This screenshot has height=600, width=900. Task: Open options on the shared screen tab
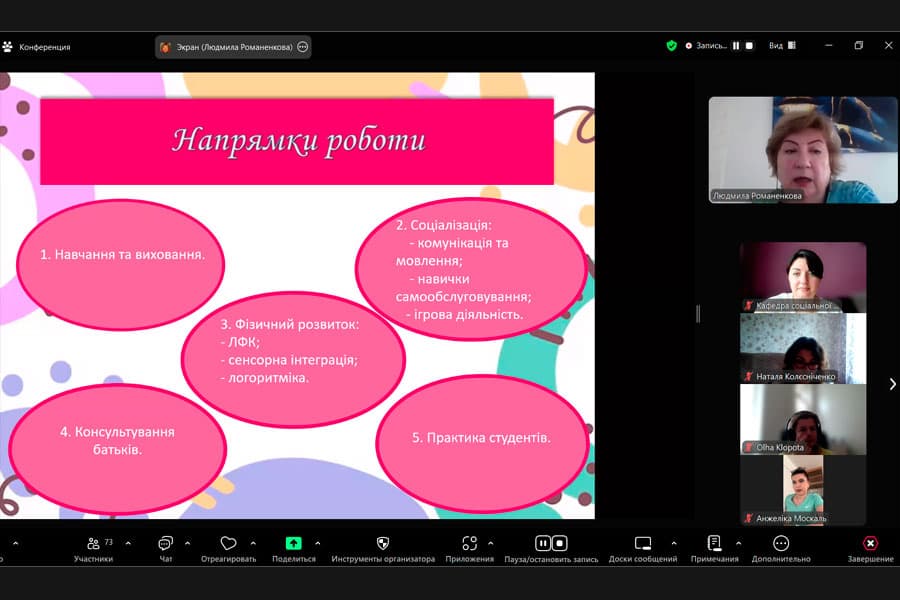click(x=302, y=47)
